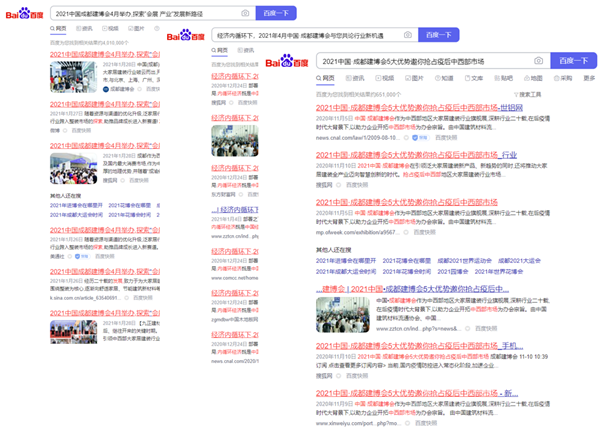Select the 网页 tab in the middle search page
The width and height of the screenshot is (600, 430).
pos(220,50)
